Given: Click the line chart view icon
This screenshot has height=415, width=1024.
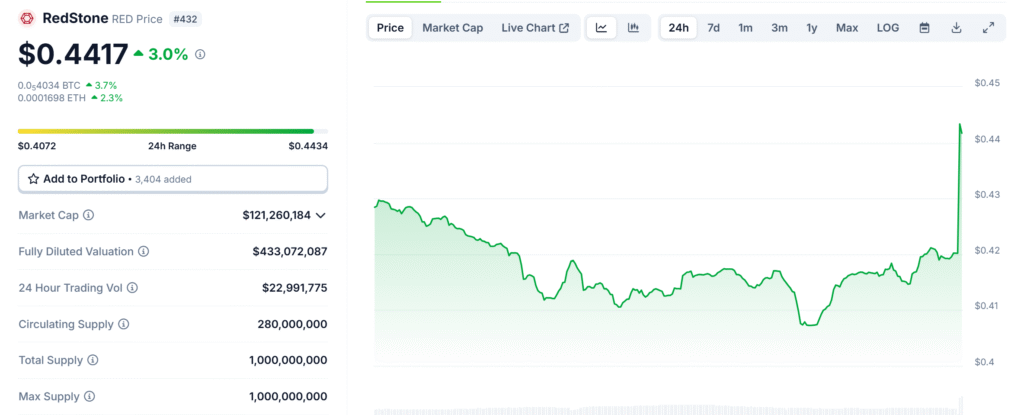Looking at the screenshot, I should (601, 28).
